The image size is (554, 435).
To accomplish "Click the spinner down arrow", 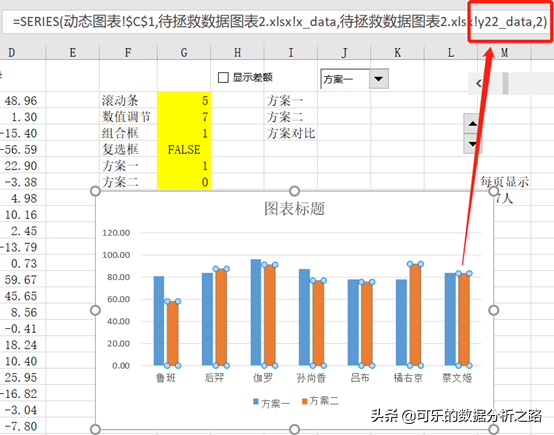I will coord(472,143).
